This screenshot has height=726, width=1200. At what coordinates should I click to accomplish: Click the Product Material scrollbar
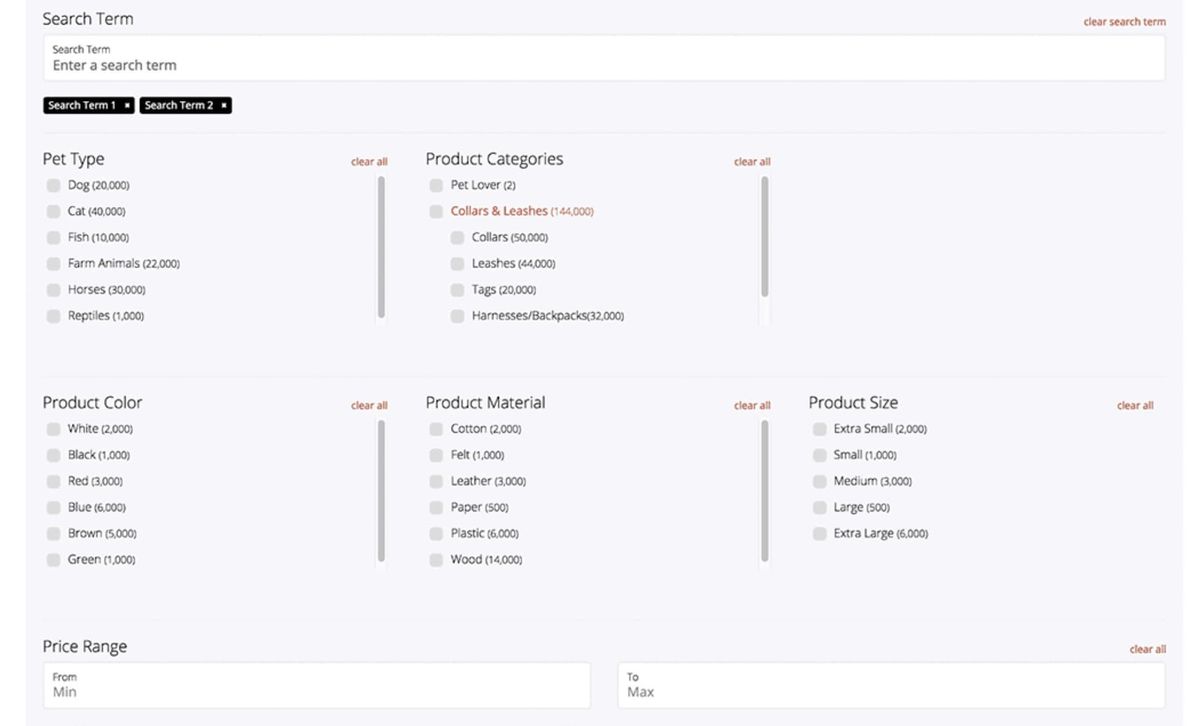765,491
